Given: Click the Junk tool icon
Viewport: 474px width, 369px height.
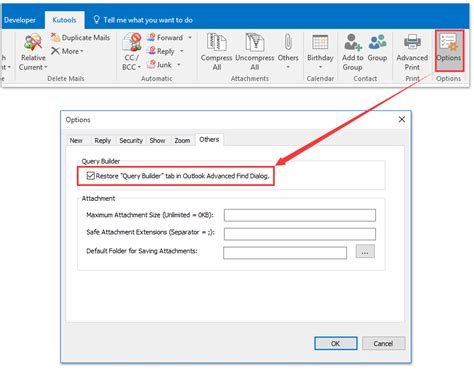Looking at the screenshot, I should (x=152, y=64).
